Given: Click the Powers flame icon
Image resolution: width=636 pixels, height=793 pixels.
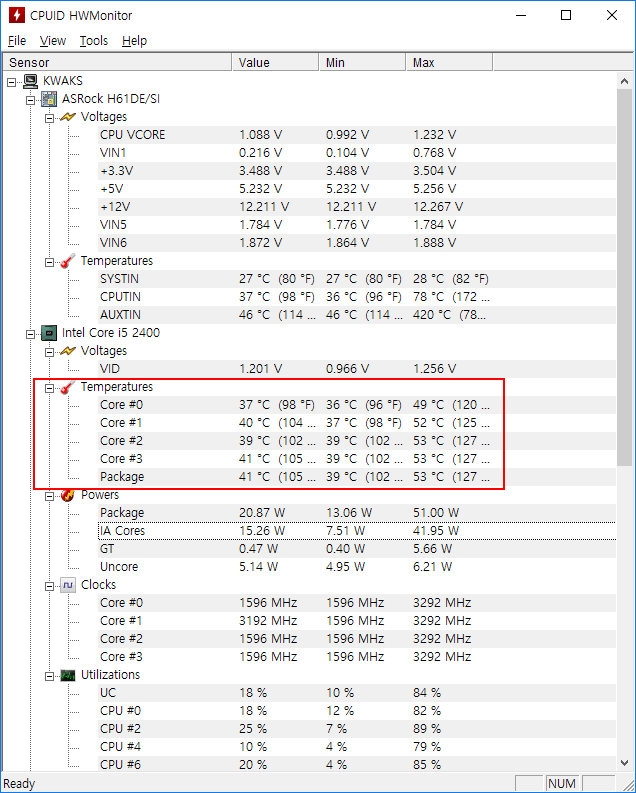Looking at the screenshot, I should click(x=68, y=495).
